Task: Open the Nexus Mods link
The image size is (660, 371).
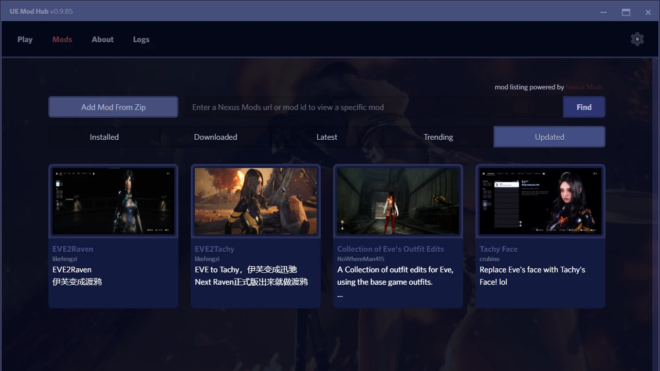Action: [x=584, y=87]
